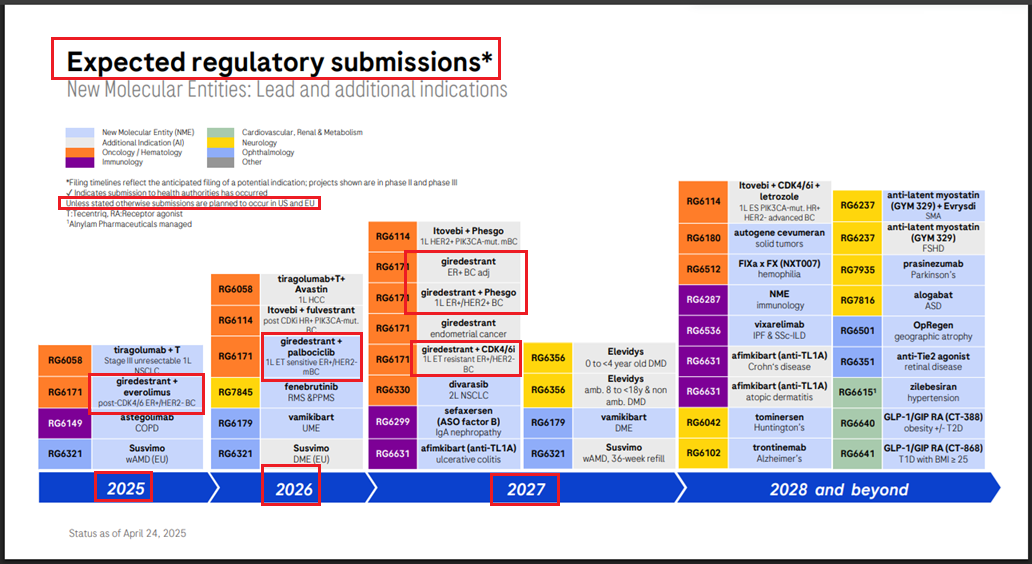Click the "anti-latent myostatin (GYM 329) FSHD" cell
1032x564 pixels.
click(x=933, y=238)
